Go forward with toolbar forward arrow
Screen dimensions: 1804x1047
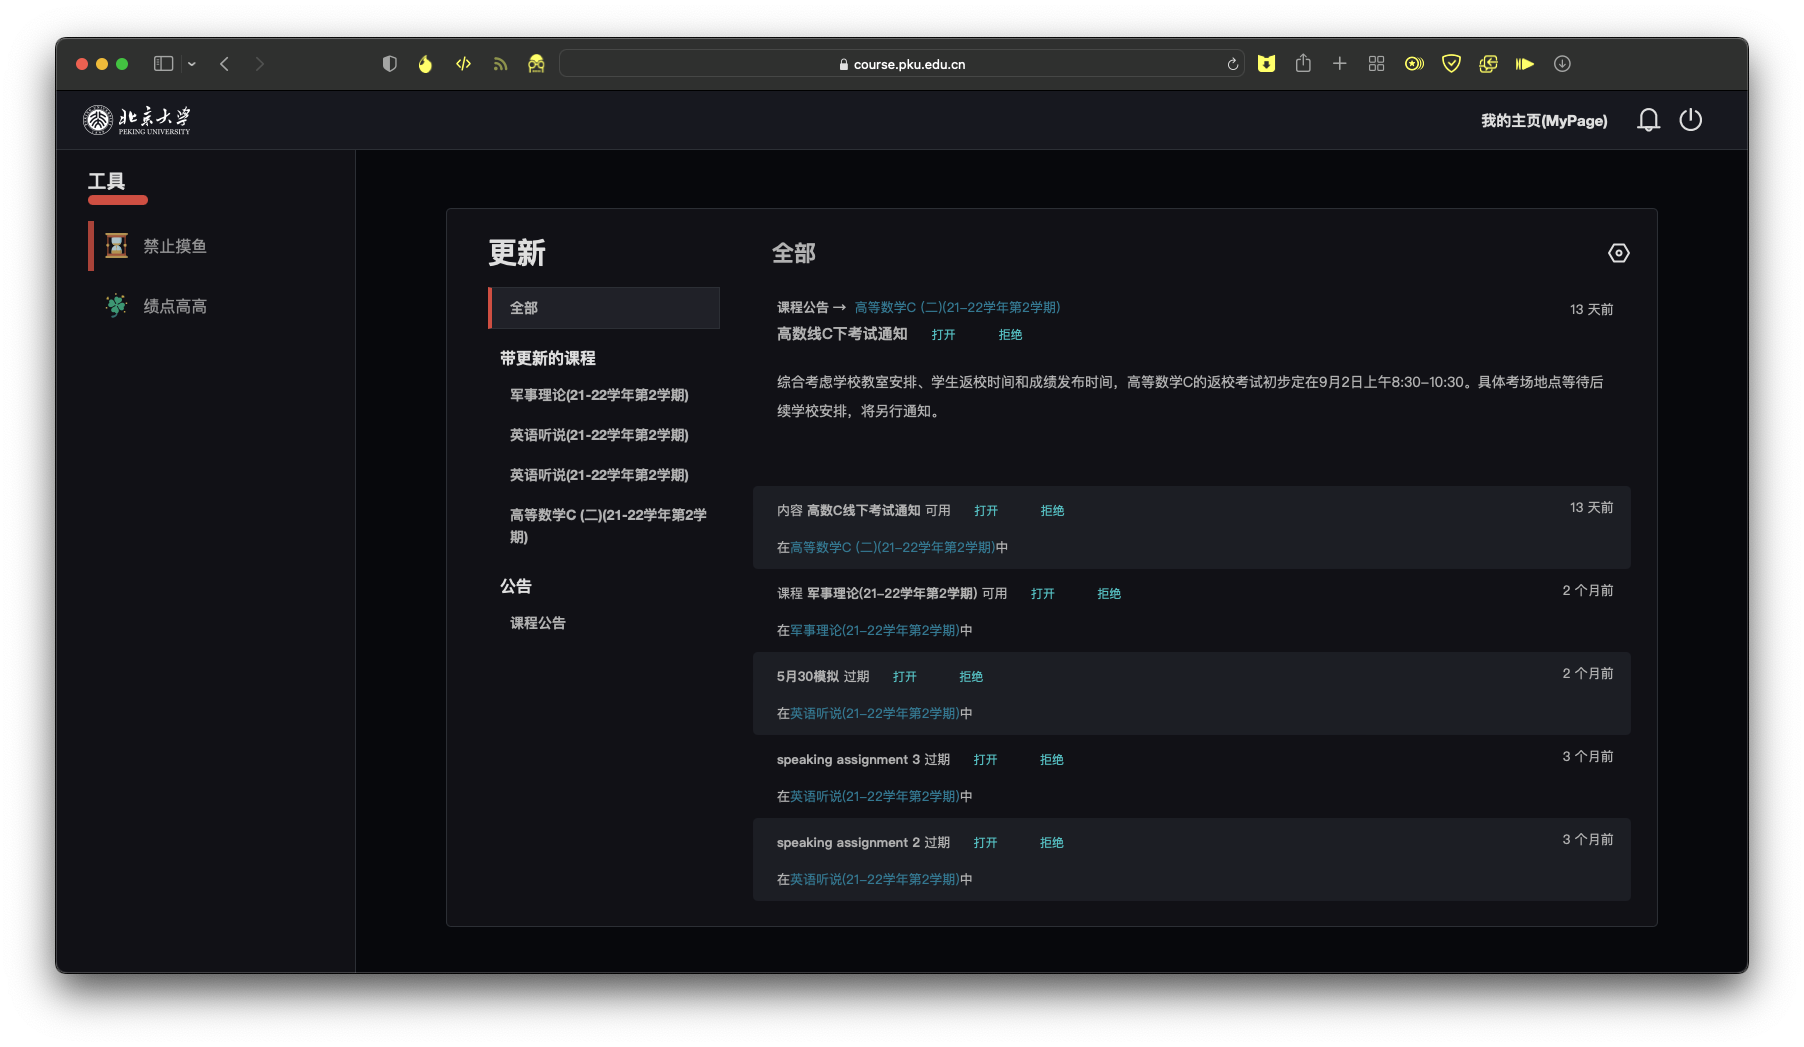coord(260,64)
